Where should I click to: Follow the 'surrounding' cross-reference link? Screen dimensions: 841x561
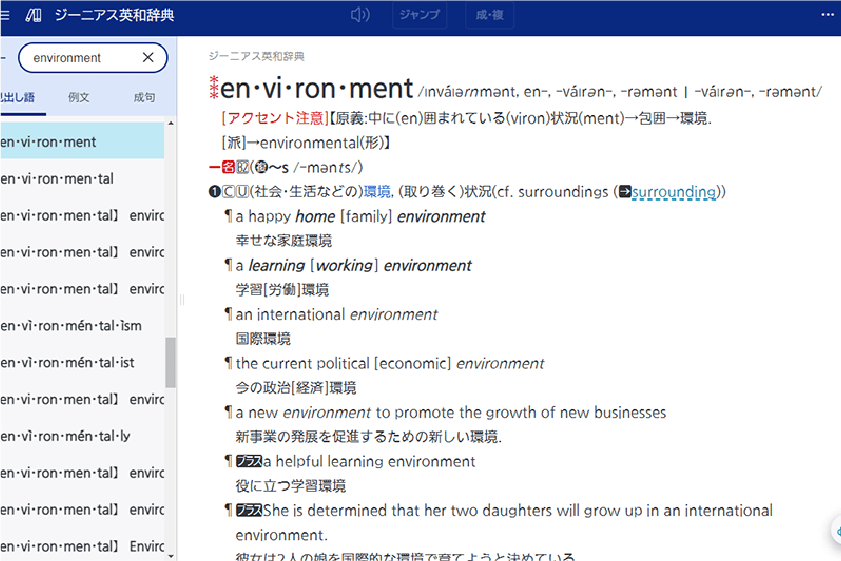674,192
